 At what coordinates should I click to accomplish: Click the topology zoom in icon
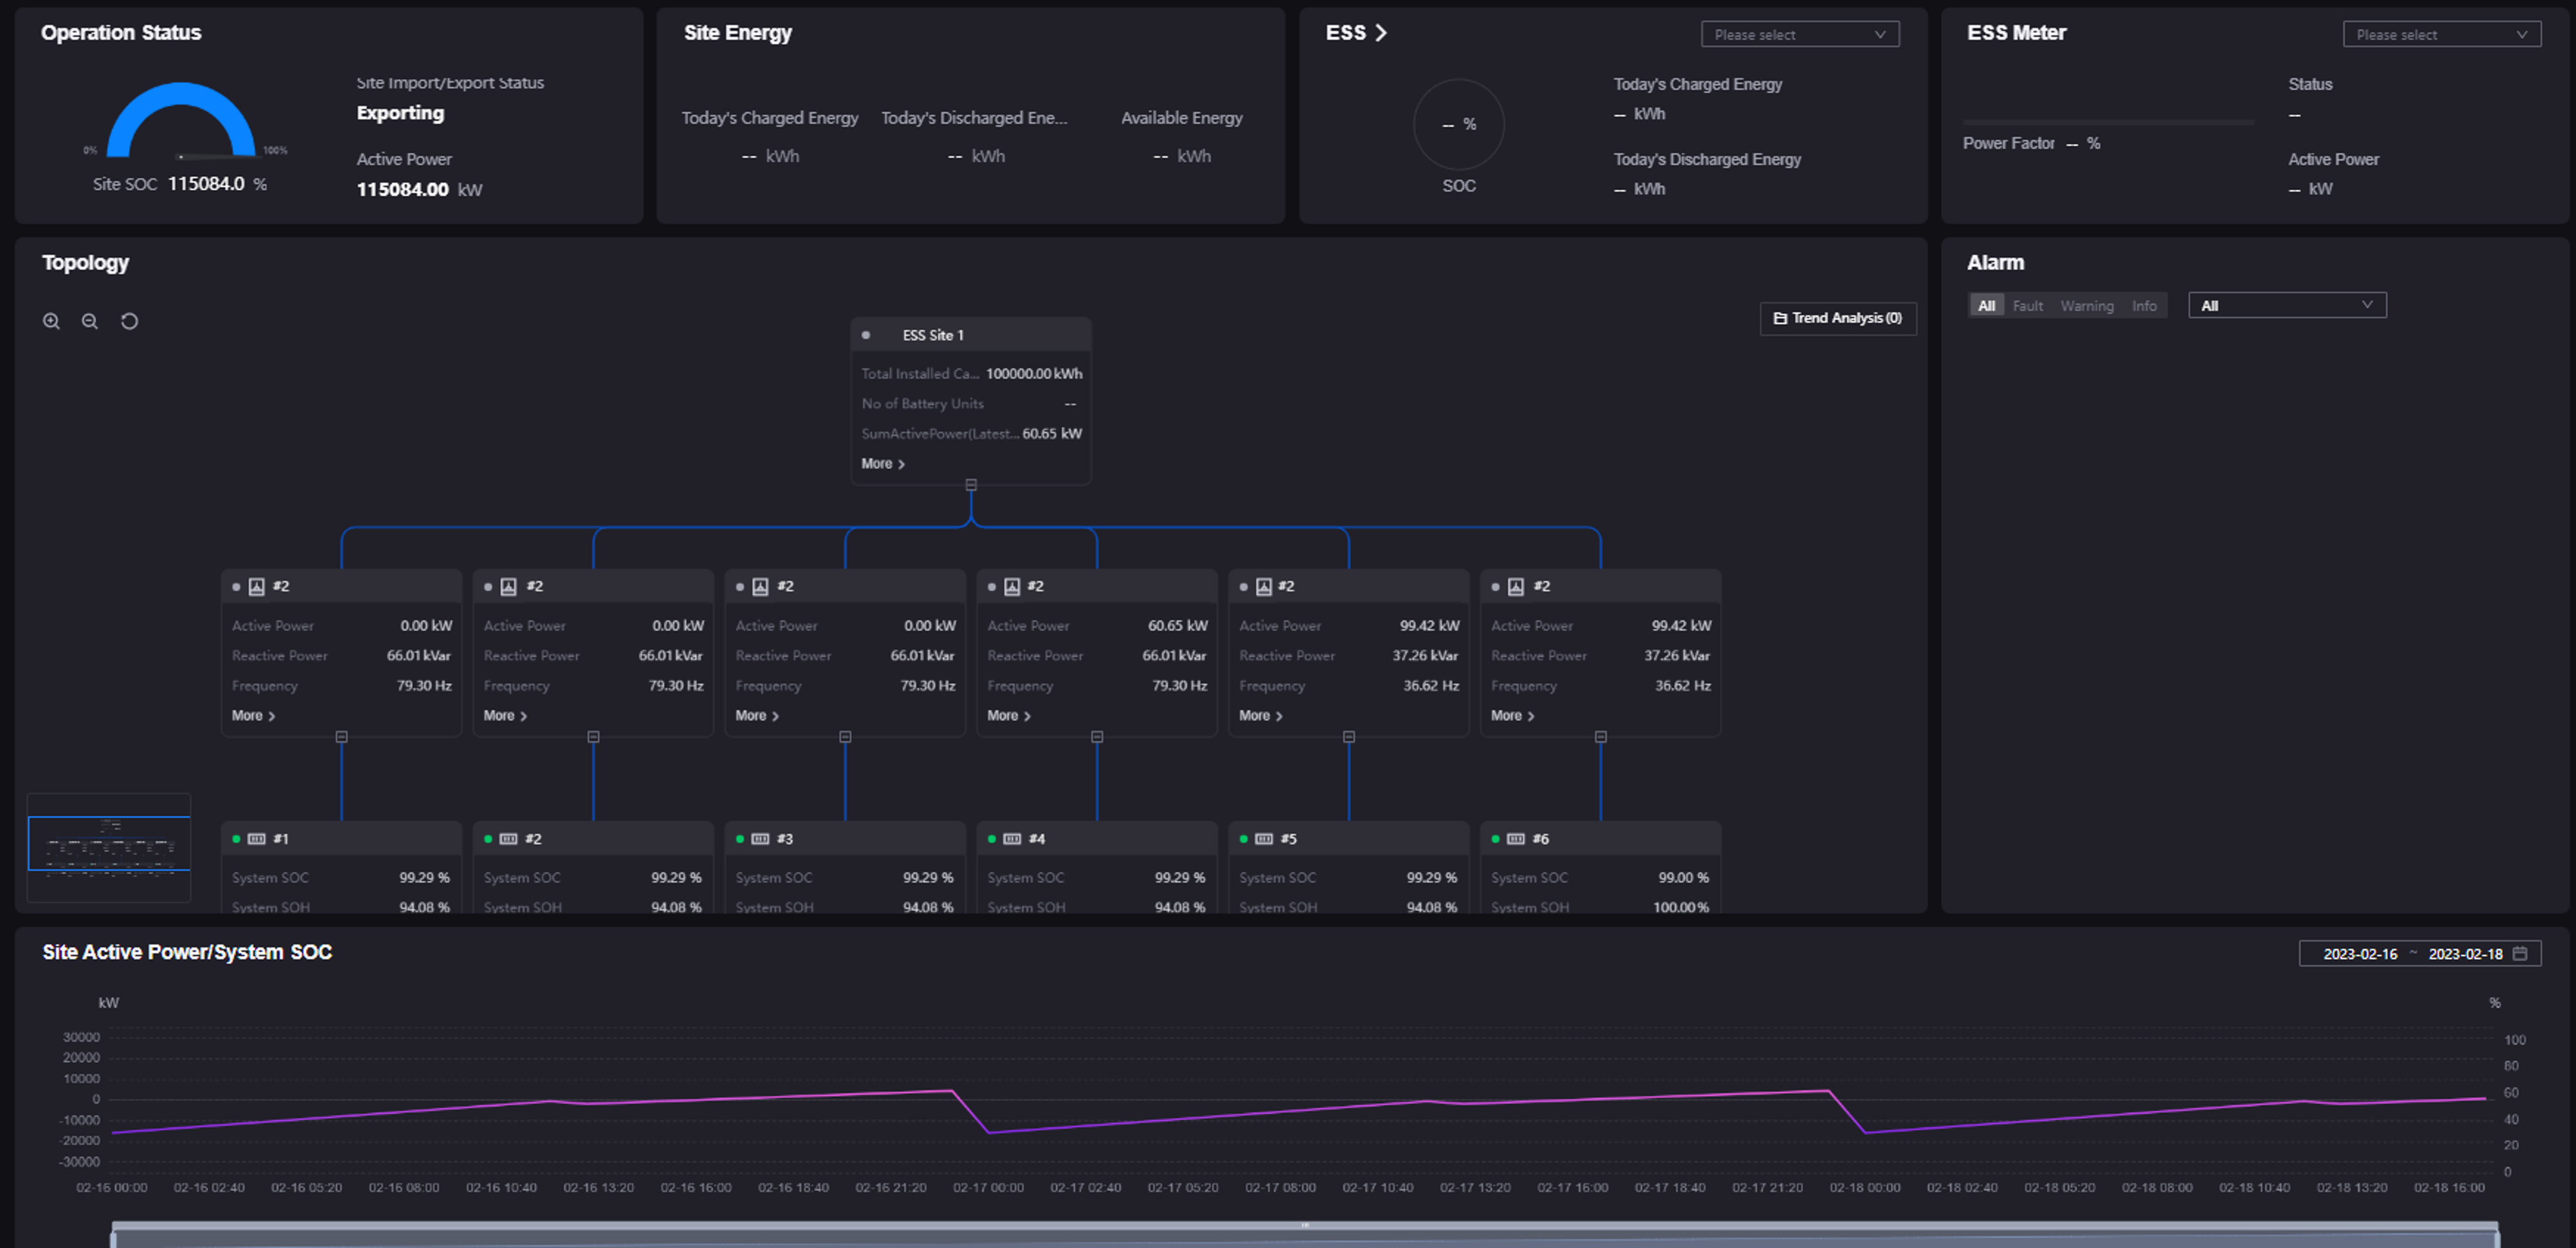click(x=51, y=321)
